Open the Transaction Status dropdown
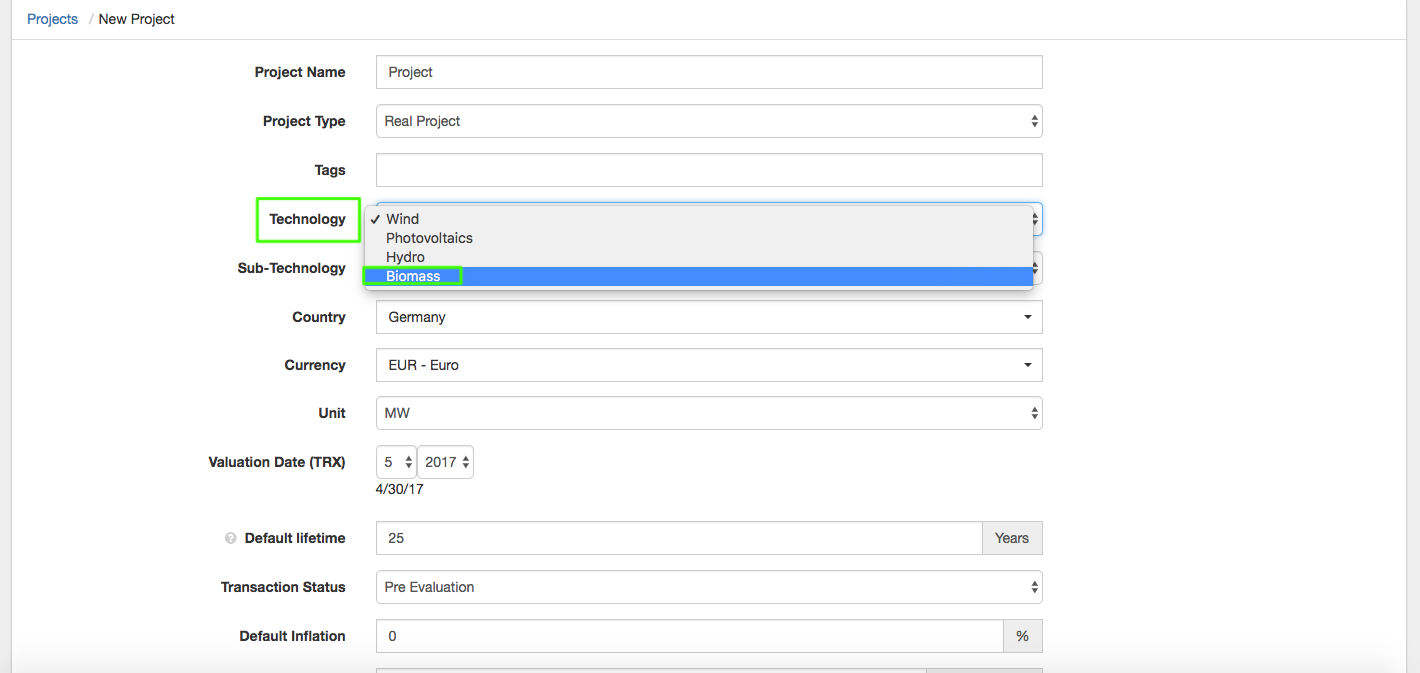This screenshot has width=1420, height=673. [708, 587]
